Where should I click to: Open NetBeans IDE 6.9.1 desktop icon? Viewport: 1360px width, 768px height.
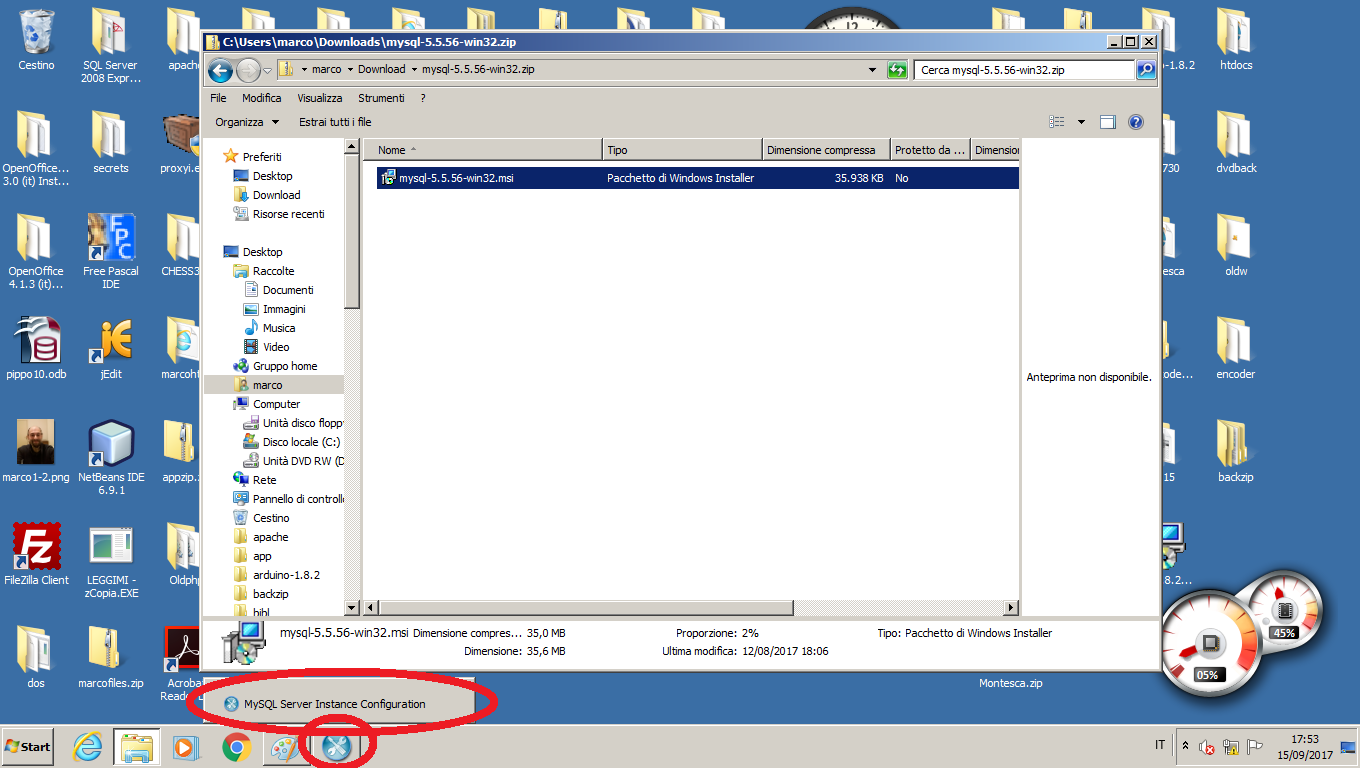(x=109, y=445)
